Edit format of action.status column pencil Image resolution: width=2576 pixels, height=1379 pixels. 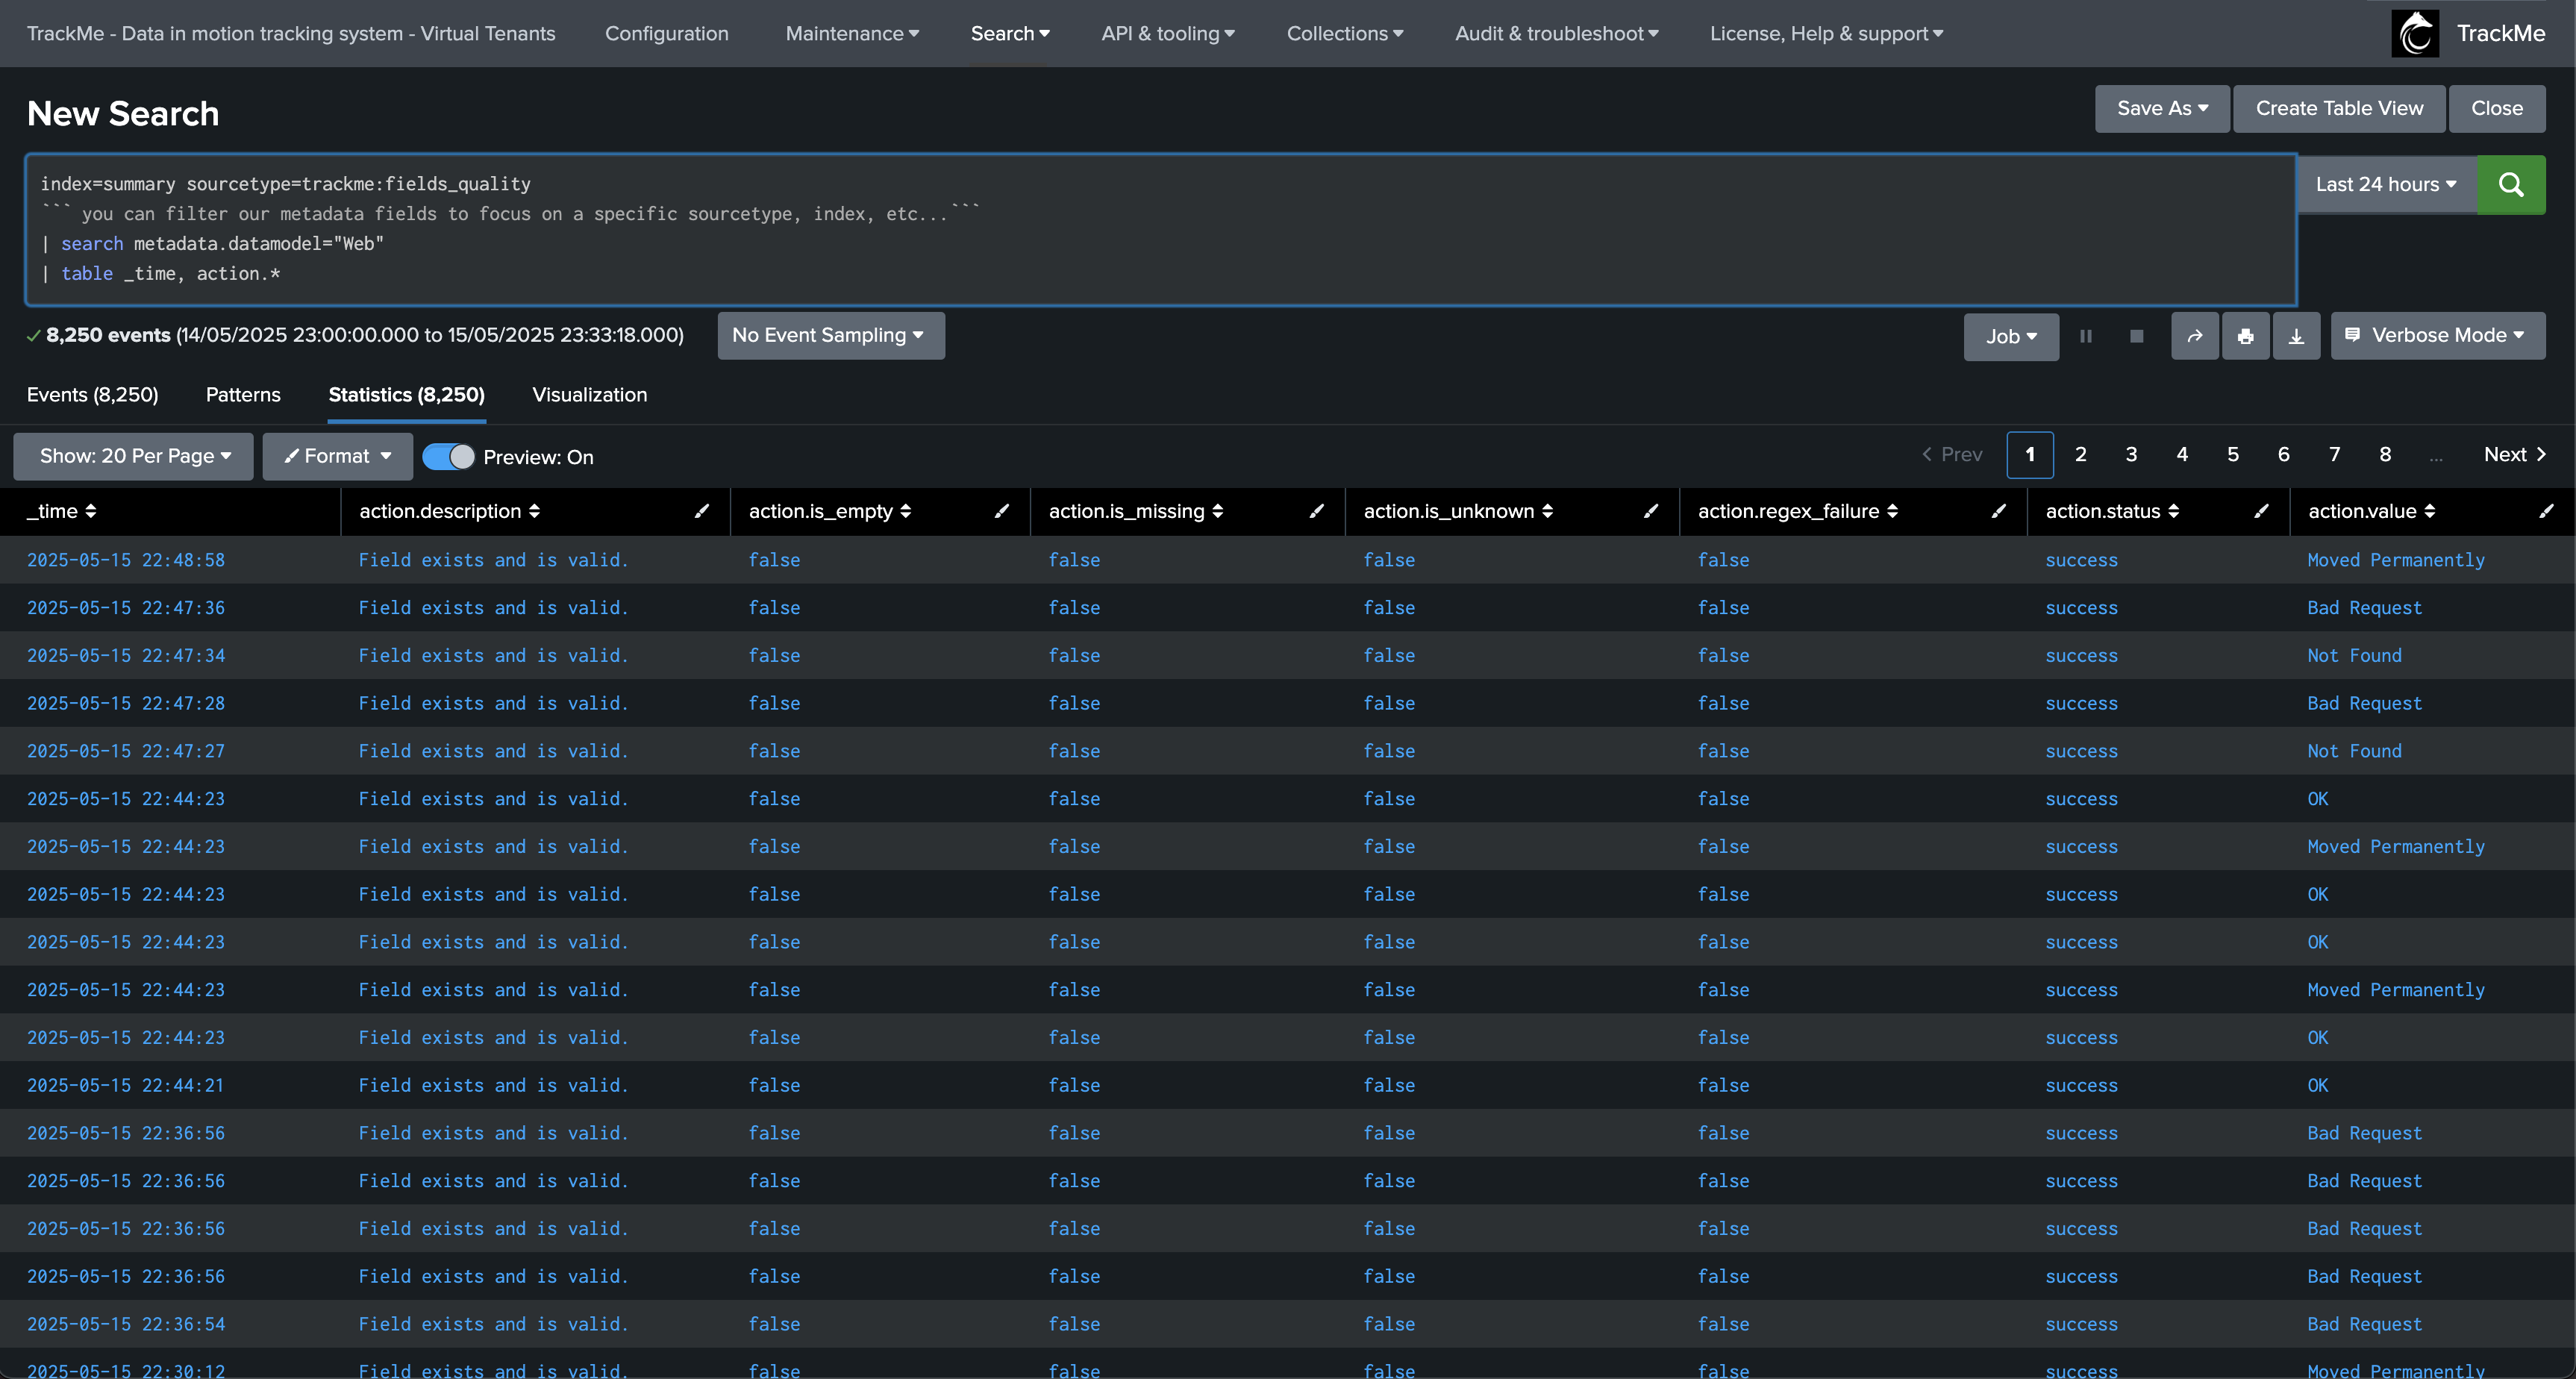click(x=2261, y=511)
